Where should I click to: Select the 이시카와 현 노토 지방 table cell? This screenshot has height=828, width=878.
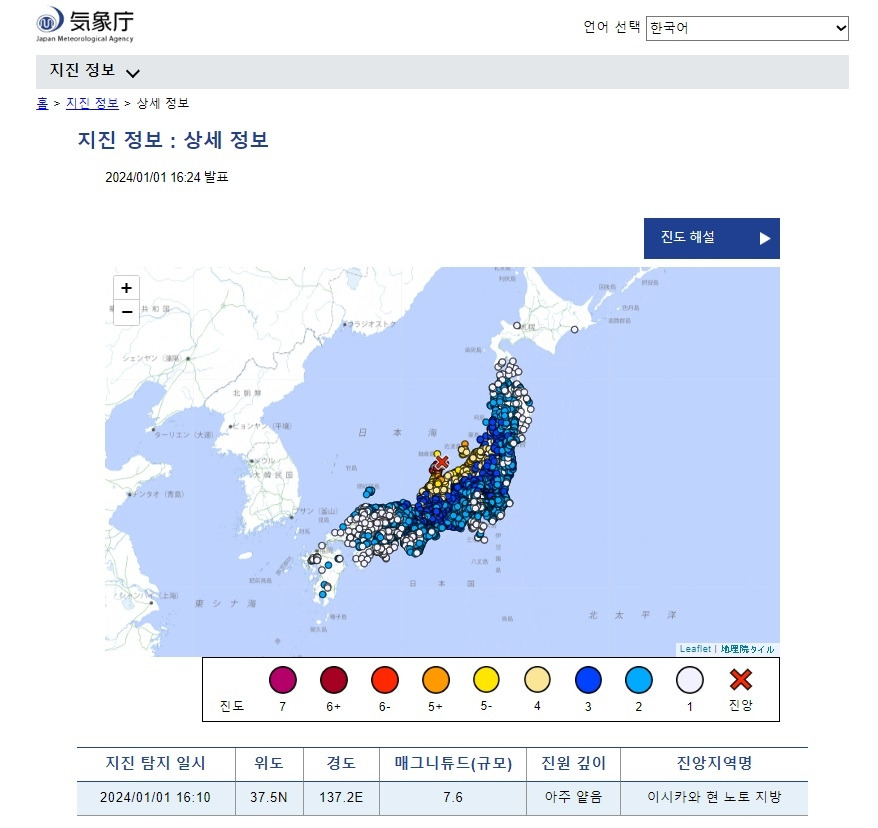click(x=713, y=799)
